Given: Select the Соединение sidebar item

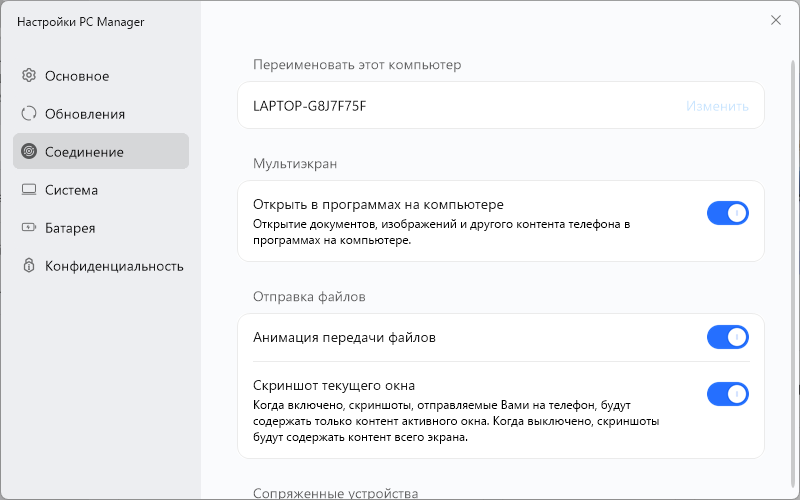Looking at the screenshot, I should click(x=84, y=152).
